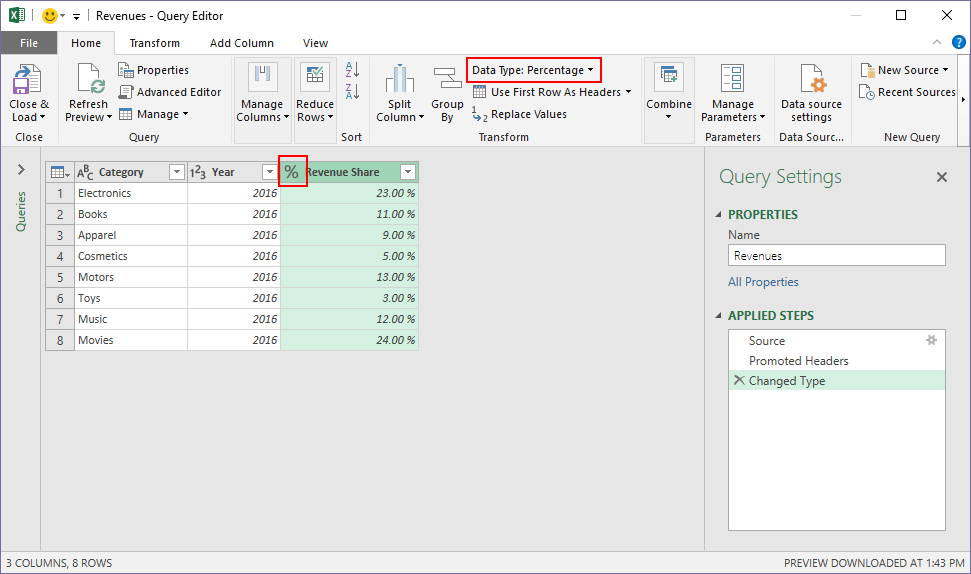Collapse the ribbon with the chevron
Image resolution: width=971 pixels, height=574 pixels.
(937, 42)
